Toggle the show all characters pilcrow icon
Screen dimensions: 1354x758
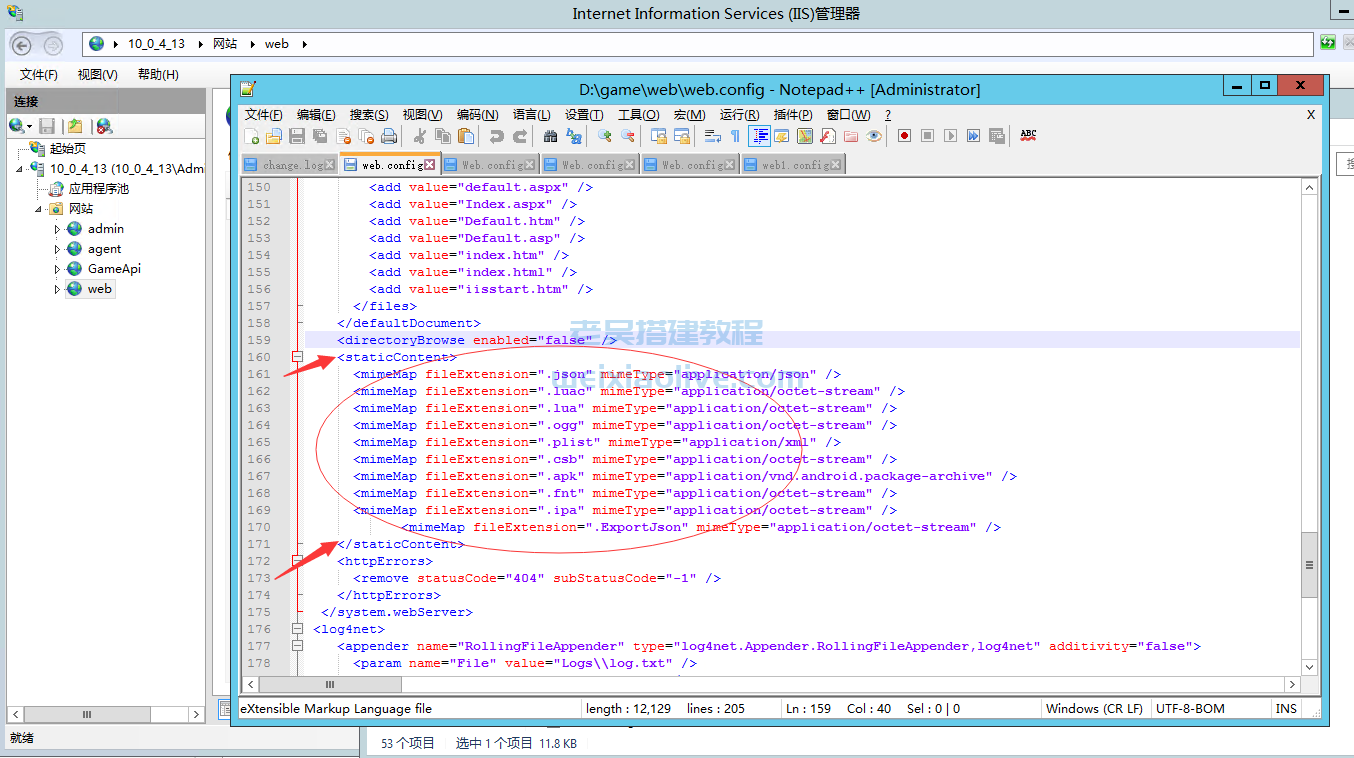(735, 136)
